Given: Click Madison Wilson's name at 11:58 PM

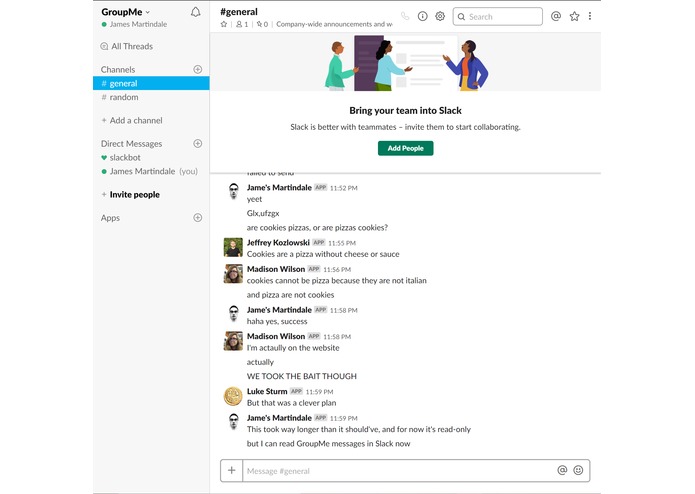Looking at the screenshot, I should (276, 336).
